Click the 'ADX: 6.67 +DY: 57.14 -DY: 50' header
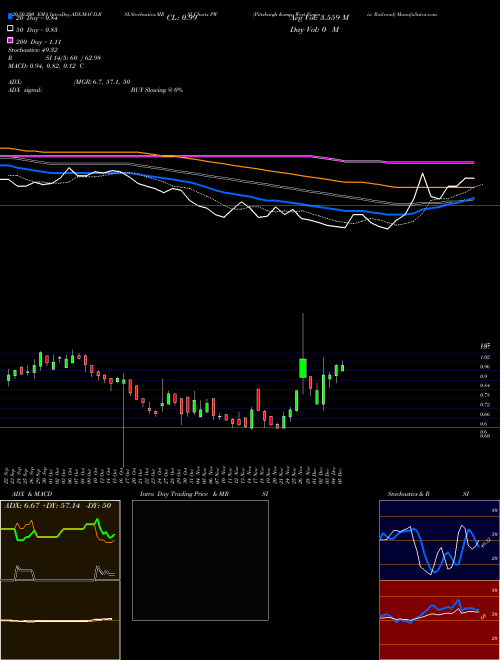The height and width of the screenshot is (660, 500). point(58,506)
